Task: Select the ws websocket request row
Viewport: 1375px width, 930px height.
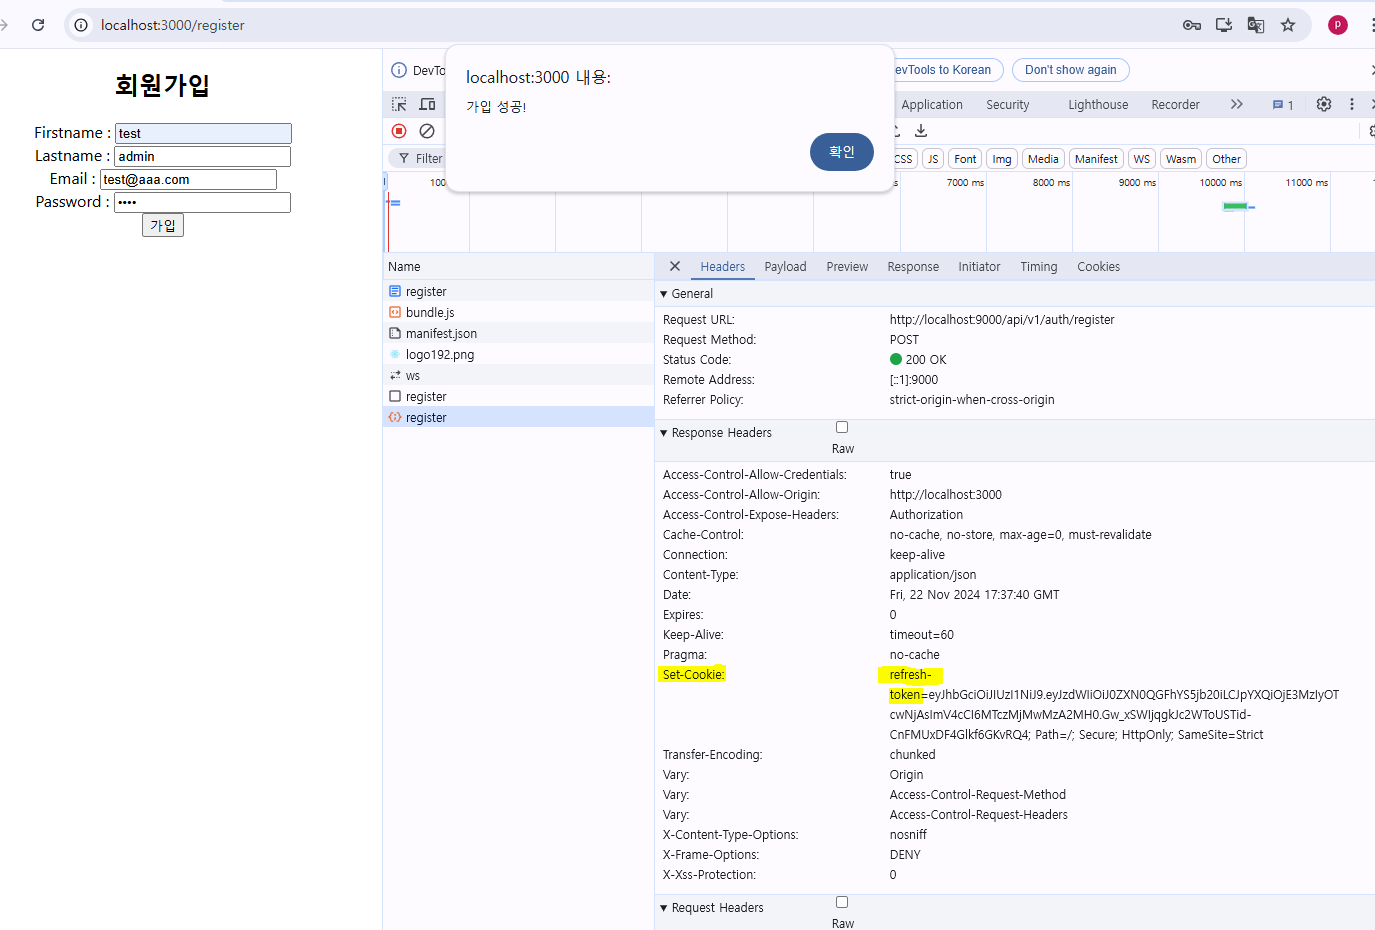Action: pyautogui.click(x=518, y=376)
